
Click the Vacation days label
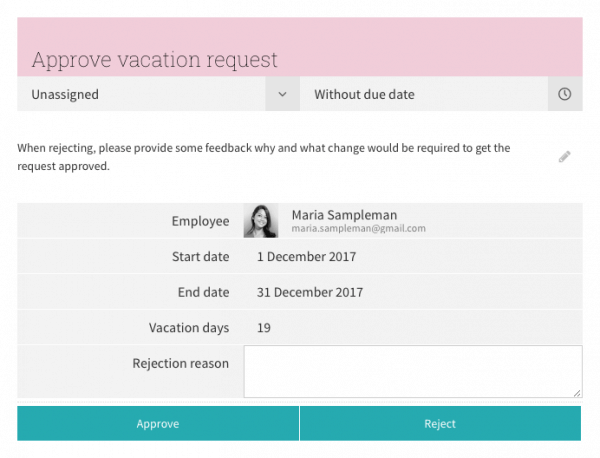point(189,328)
